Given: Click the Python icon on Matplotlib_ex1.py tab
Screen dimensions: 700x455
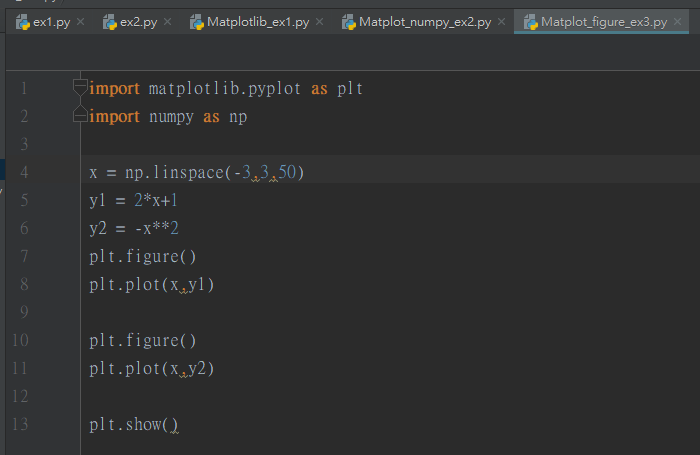Looking at the screenshot, I should pos(197,22).
